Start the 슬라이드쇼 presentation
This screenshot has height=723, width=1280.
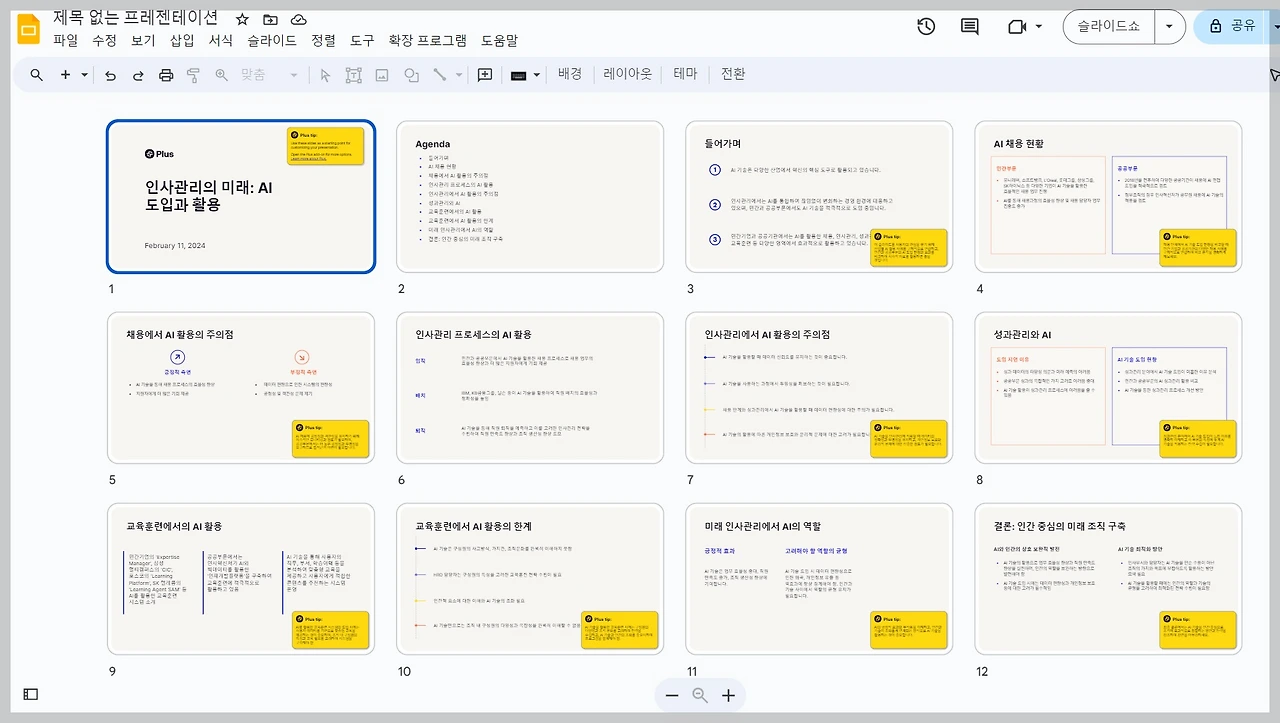point(1108,27)
